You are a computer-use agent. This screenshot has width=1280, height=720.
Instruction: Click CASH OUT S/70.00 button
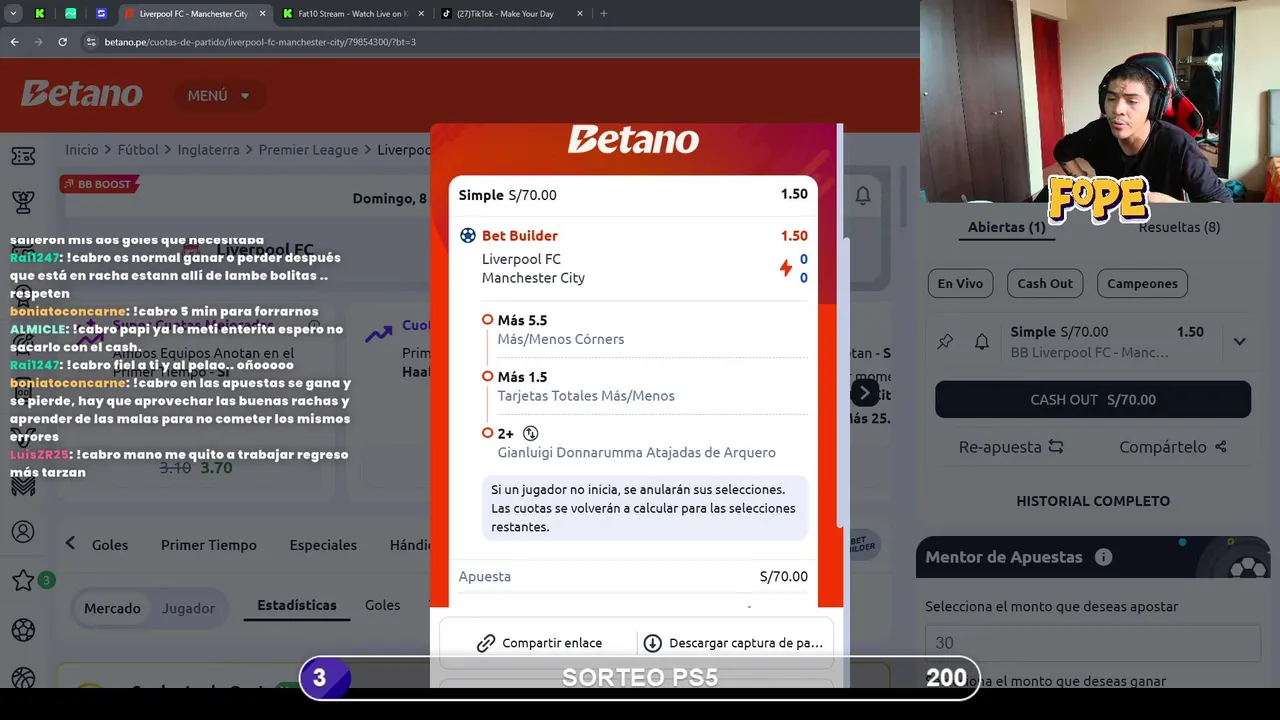coord(1093,399)
